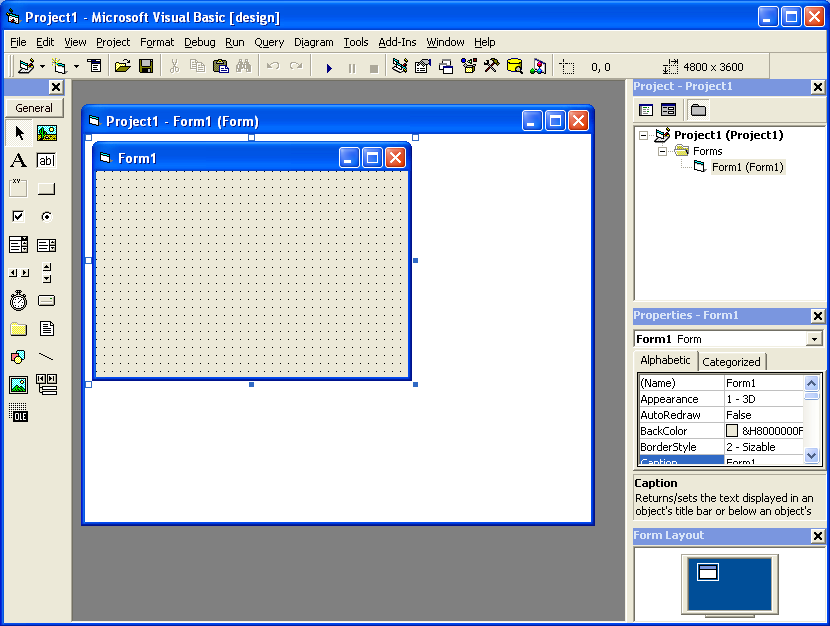Click View Code in the Project panel
The height and width of the screenshot is (626, 830).
pyautogui.click(x=646, y=110)
